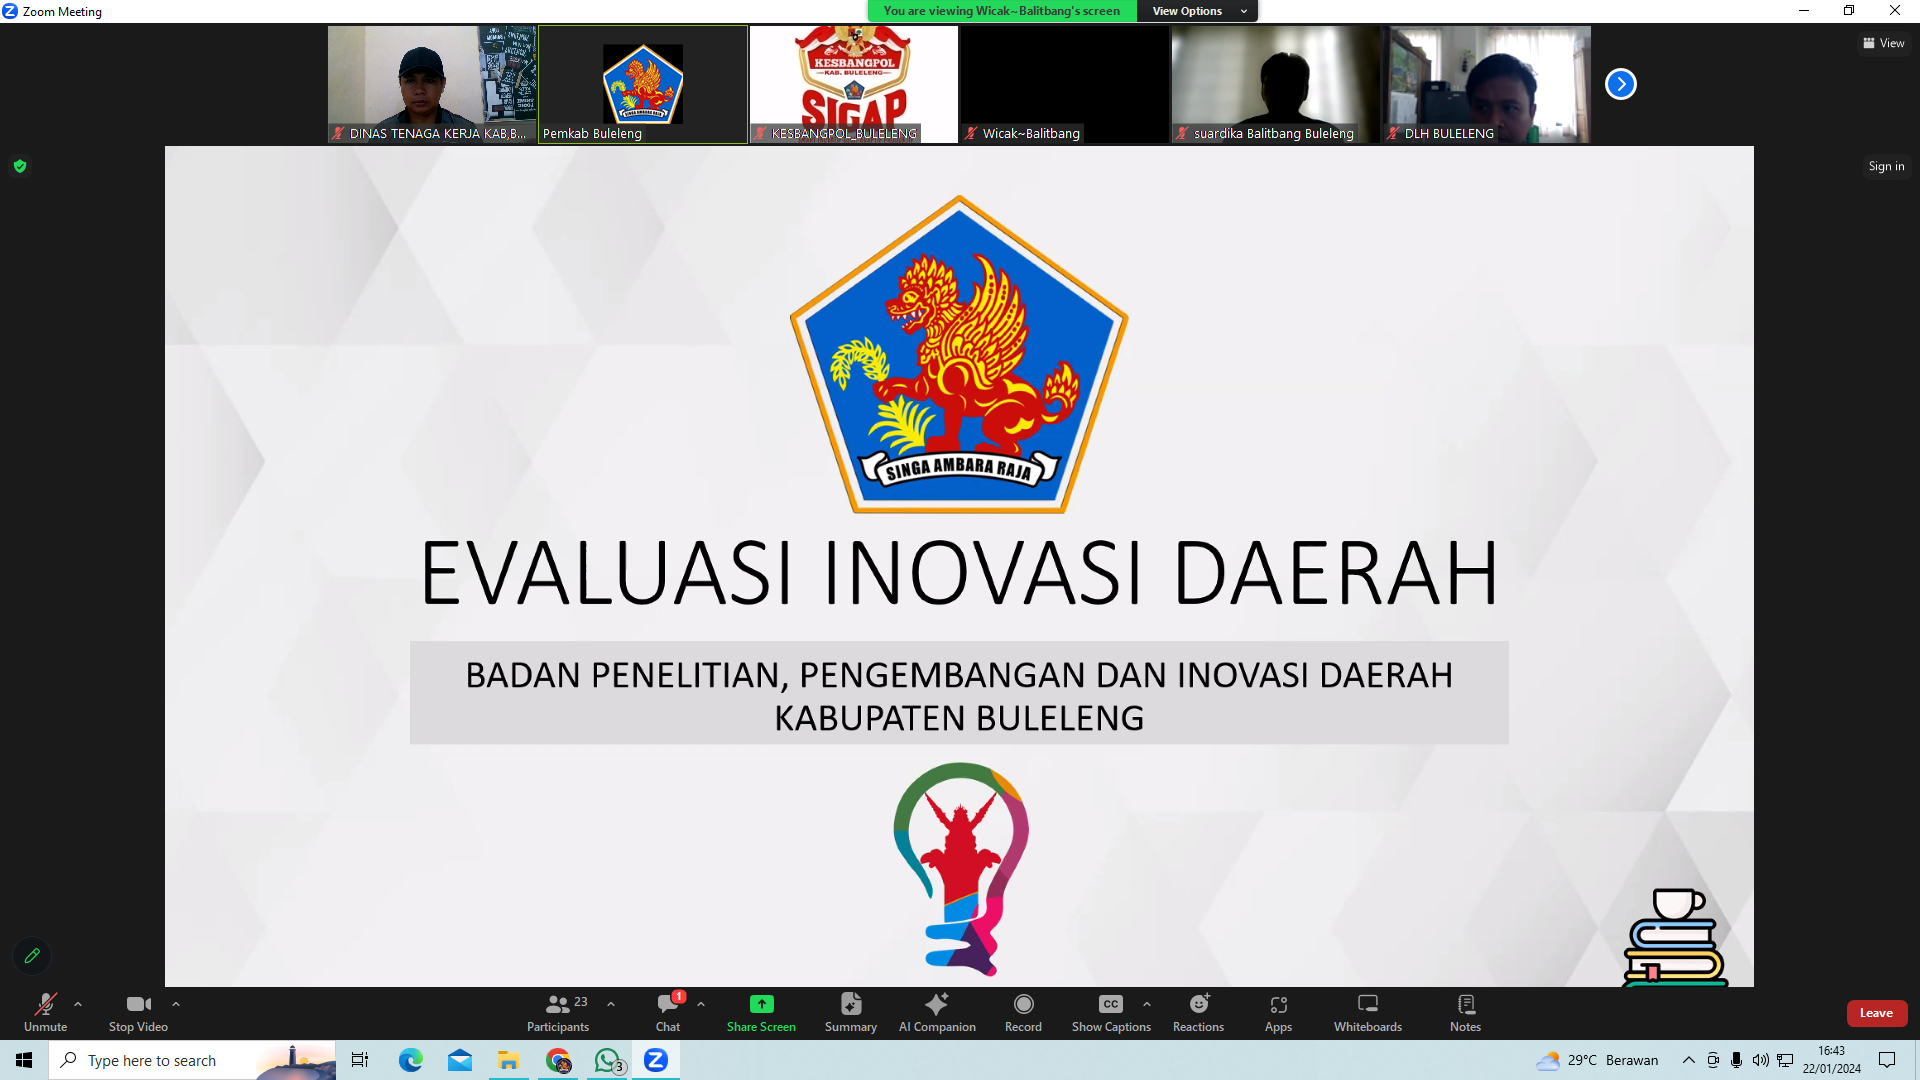Image resolution: width=1920 pixels, height=1080 pixels.
Task: Click the green annotation pencil icon
Action: [x=32, y=956]
